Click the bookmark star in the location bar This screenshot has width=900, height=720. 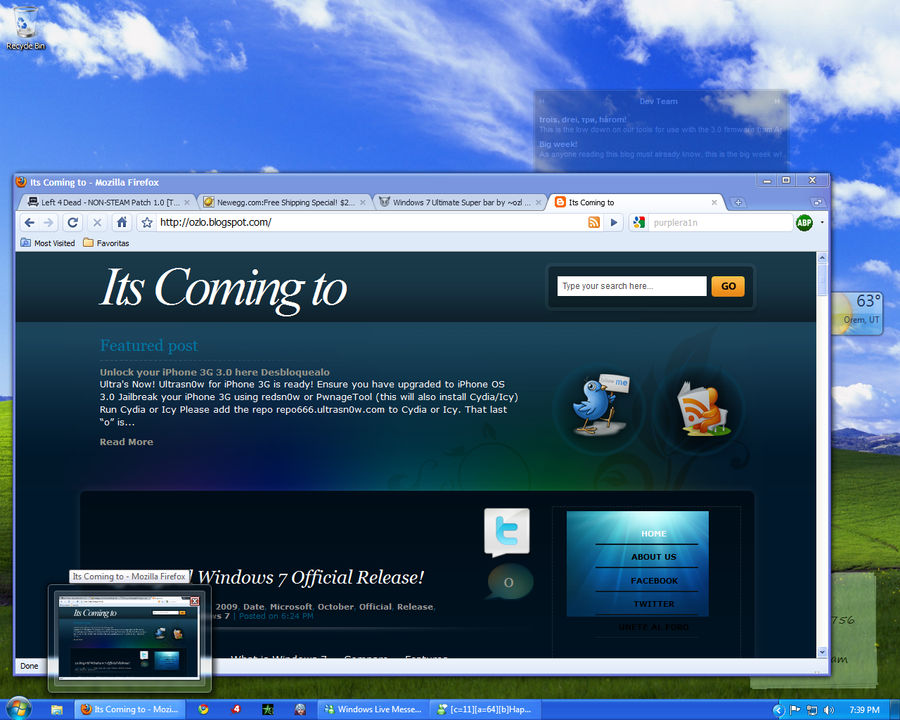pyautogui.click(x=146, y=222)
